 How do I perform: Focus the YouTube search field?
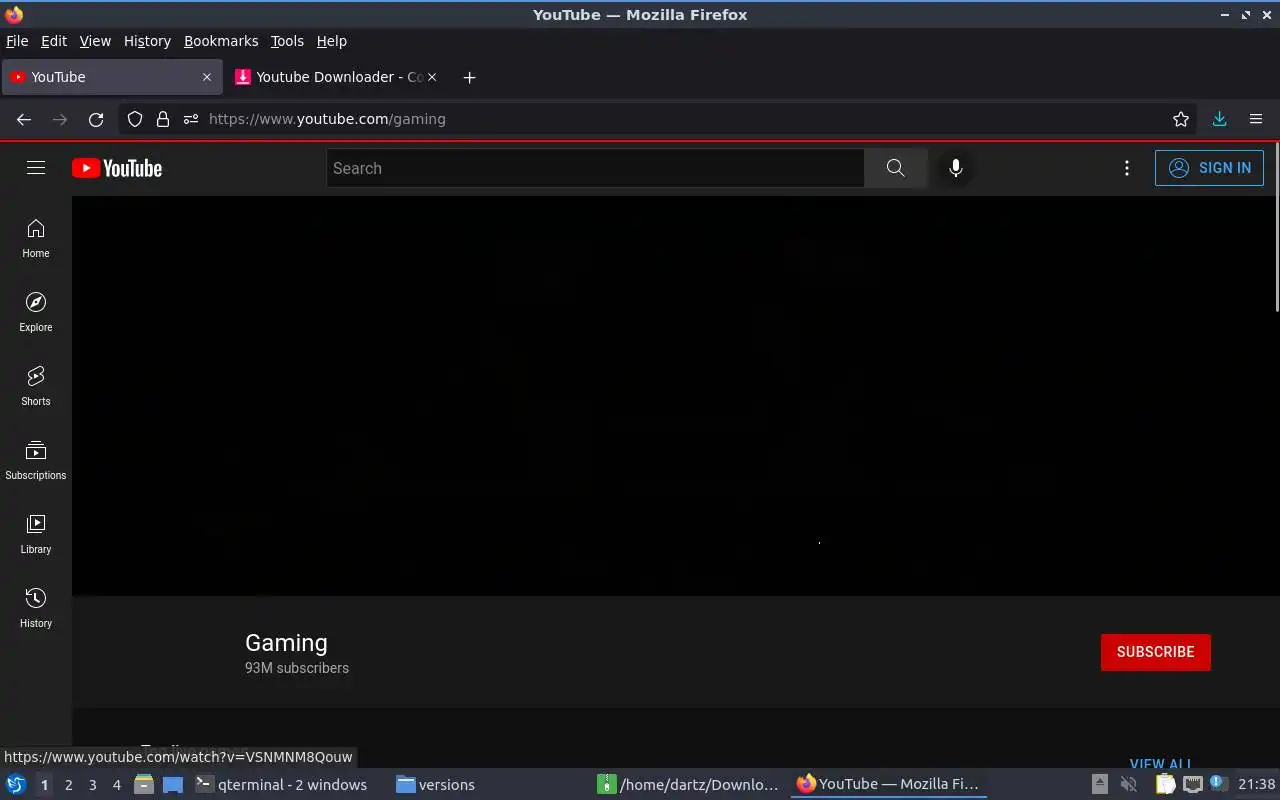pos(595,168)
